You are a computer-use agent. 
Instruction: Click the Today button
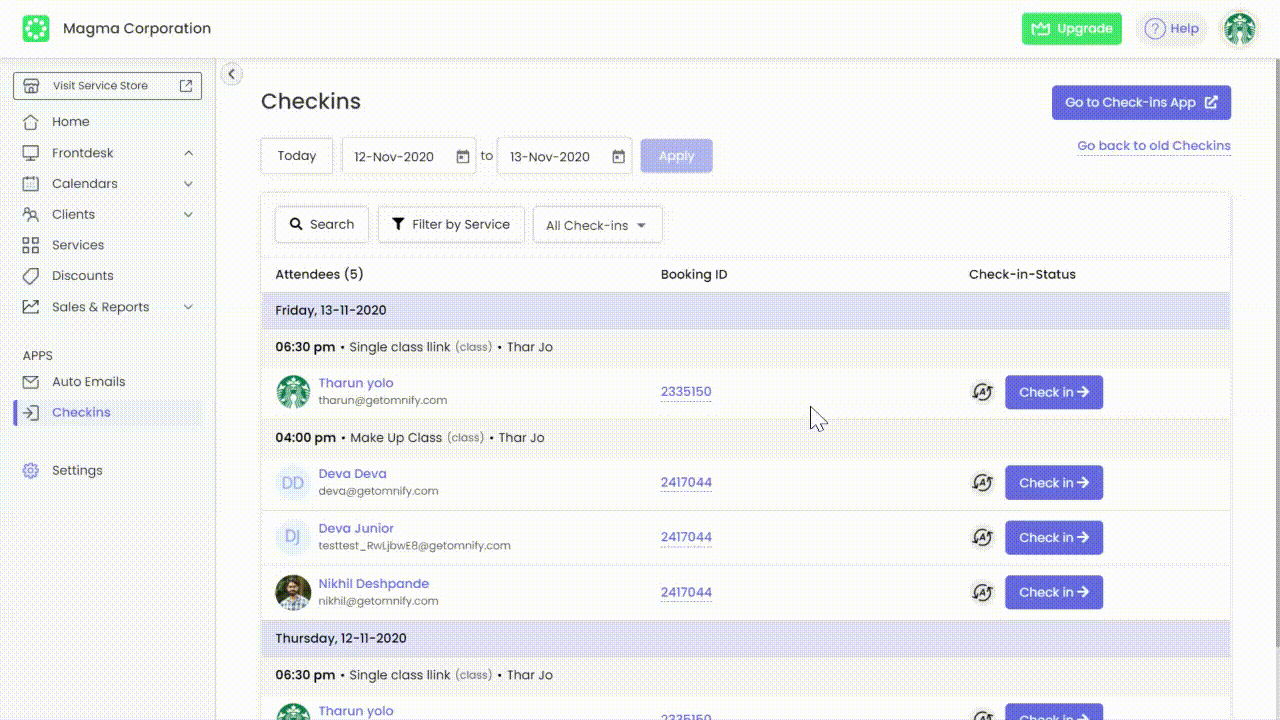(x=297, y=156)
